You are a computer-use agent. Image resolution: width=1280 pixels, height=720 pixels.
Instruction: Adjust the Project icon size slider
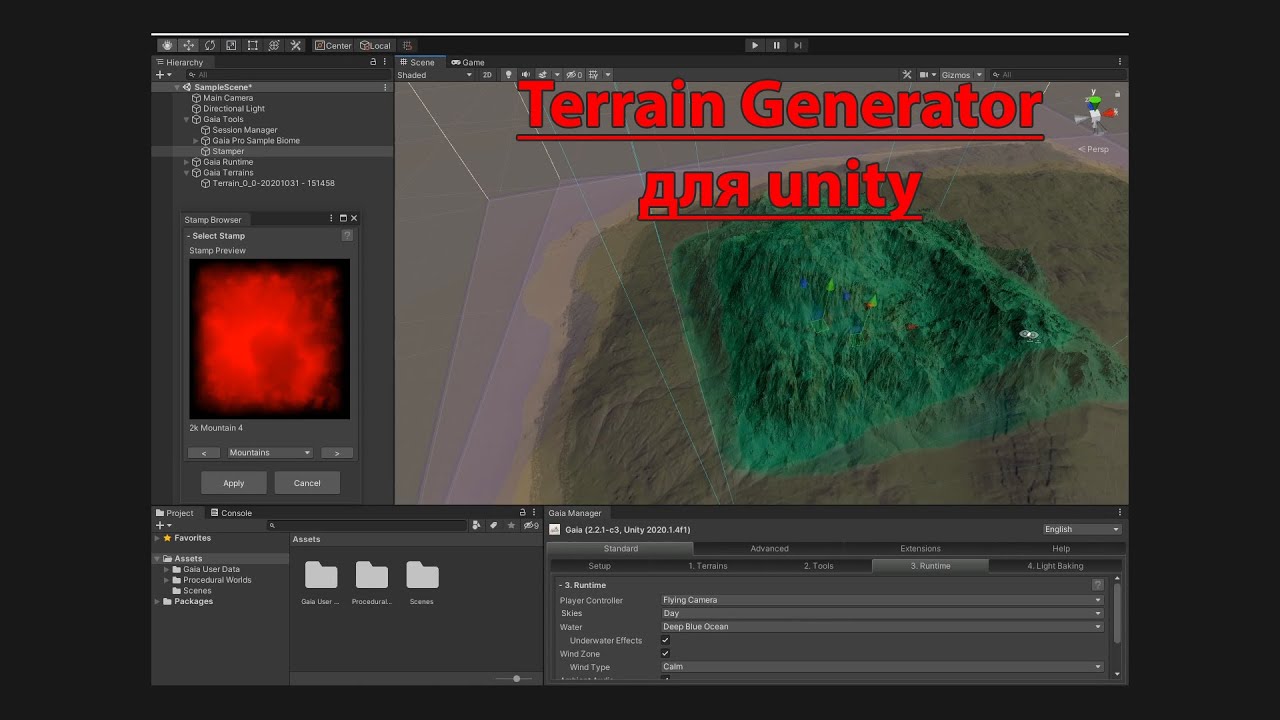515,679
